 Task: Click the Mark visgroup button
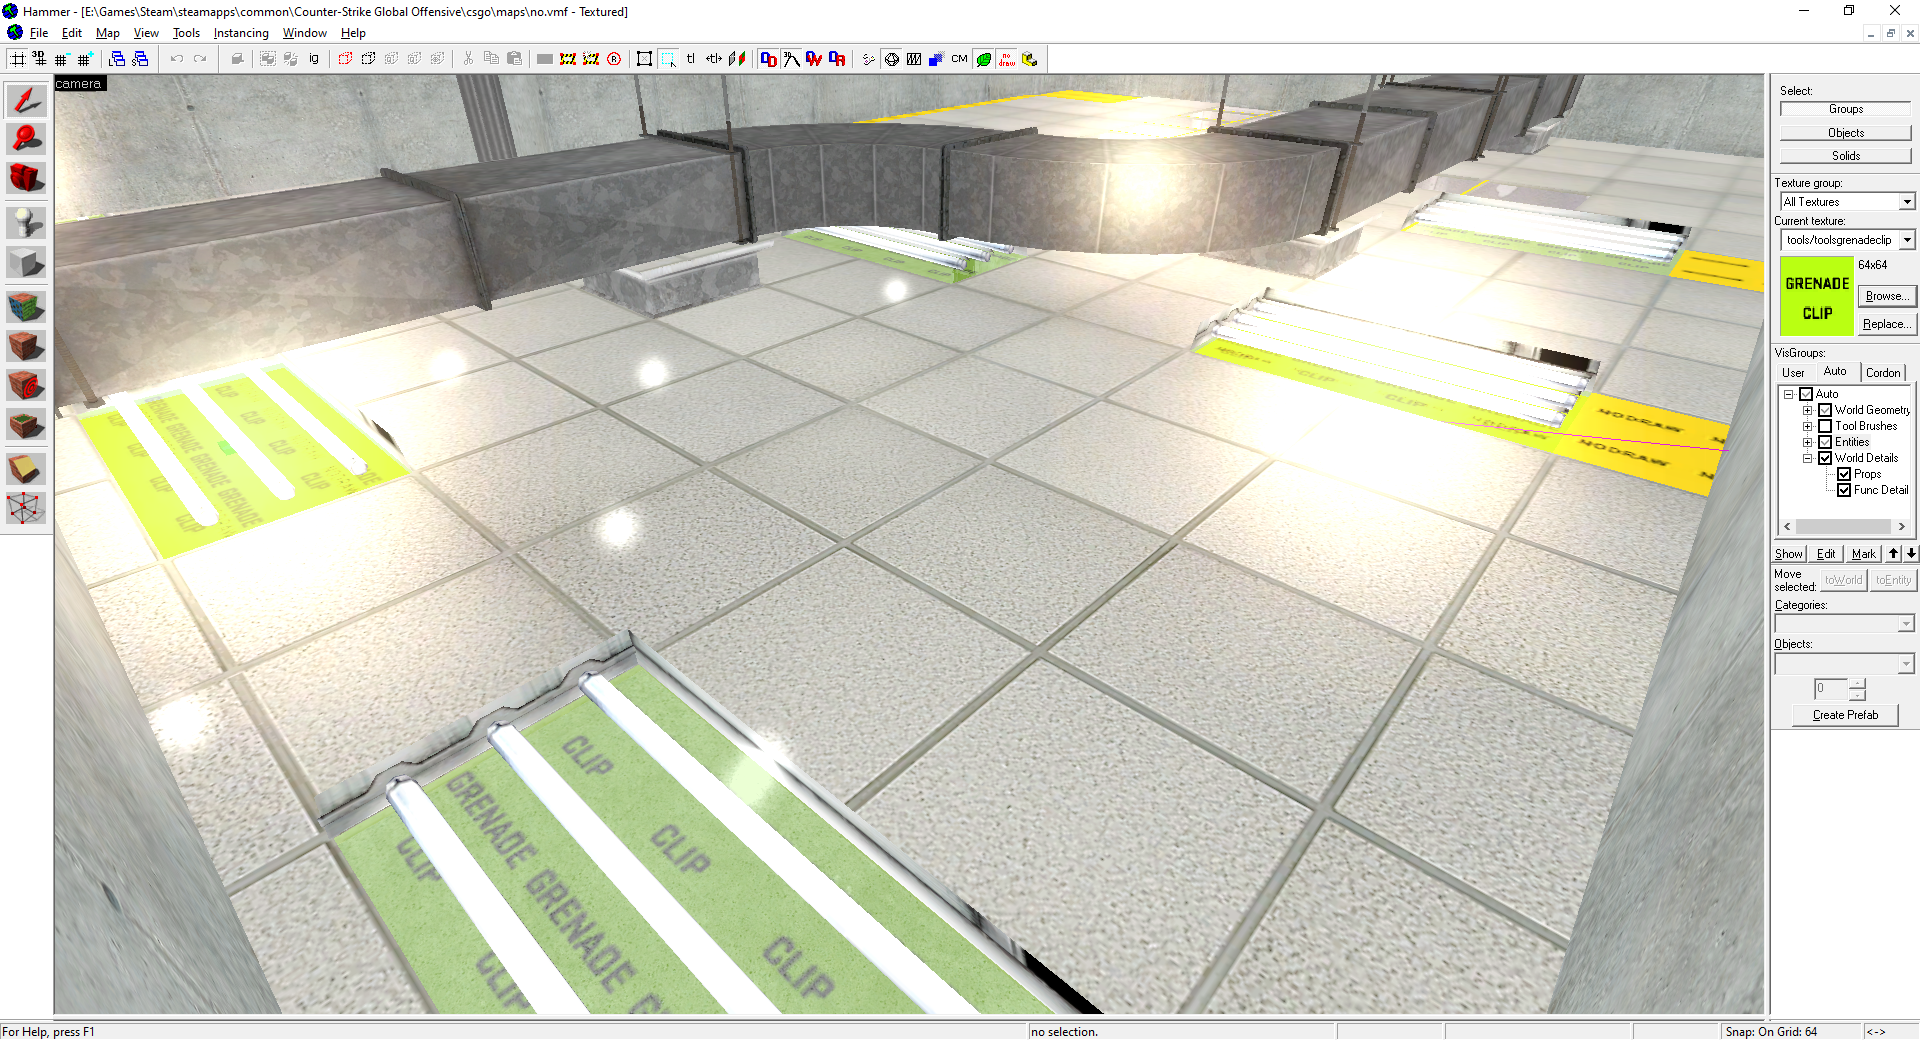[1864, 554]
